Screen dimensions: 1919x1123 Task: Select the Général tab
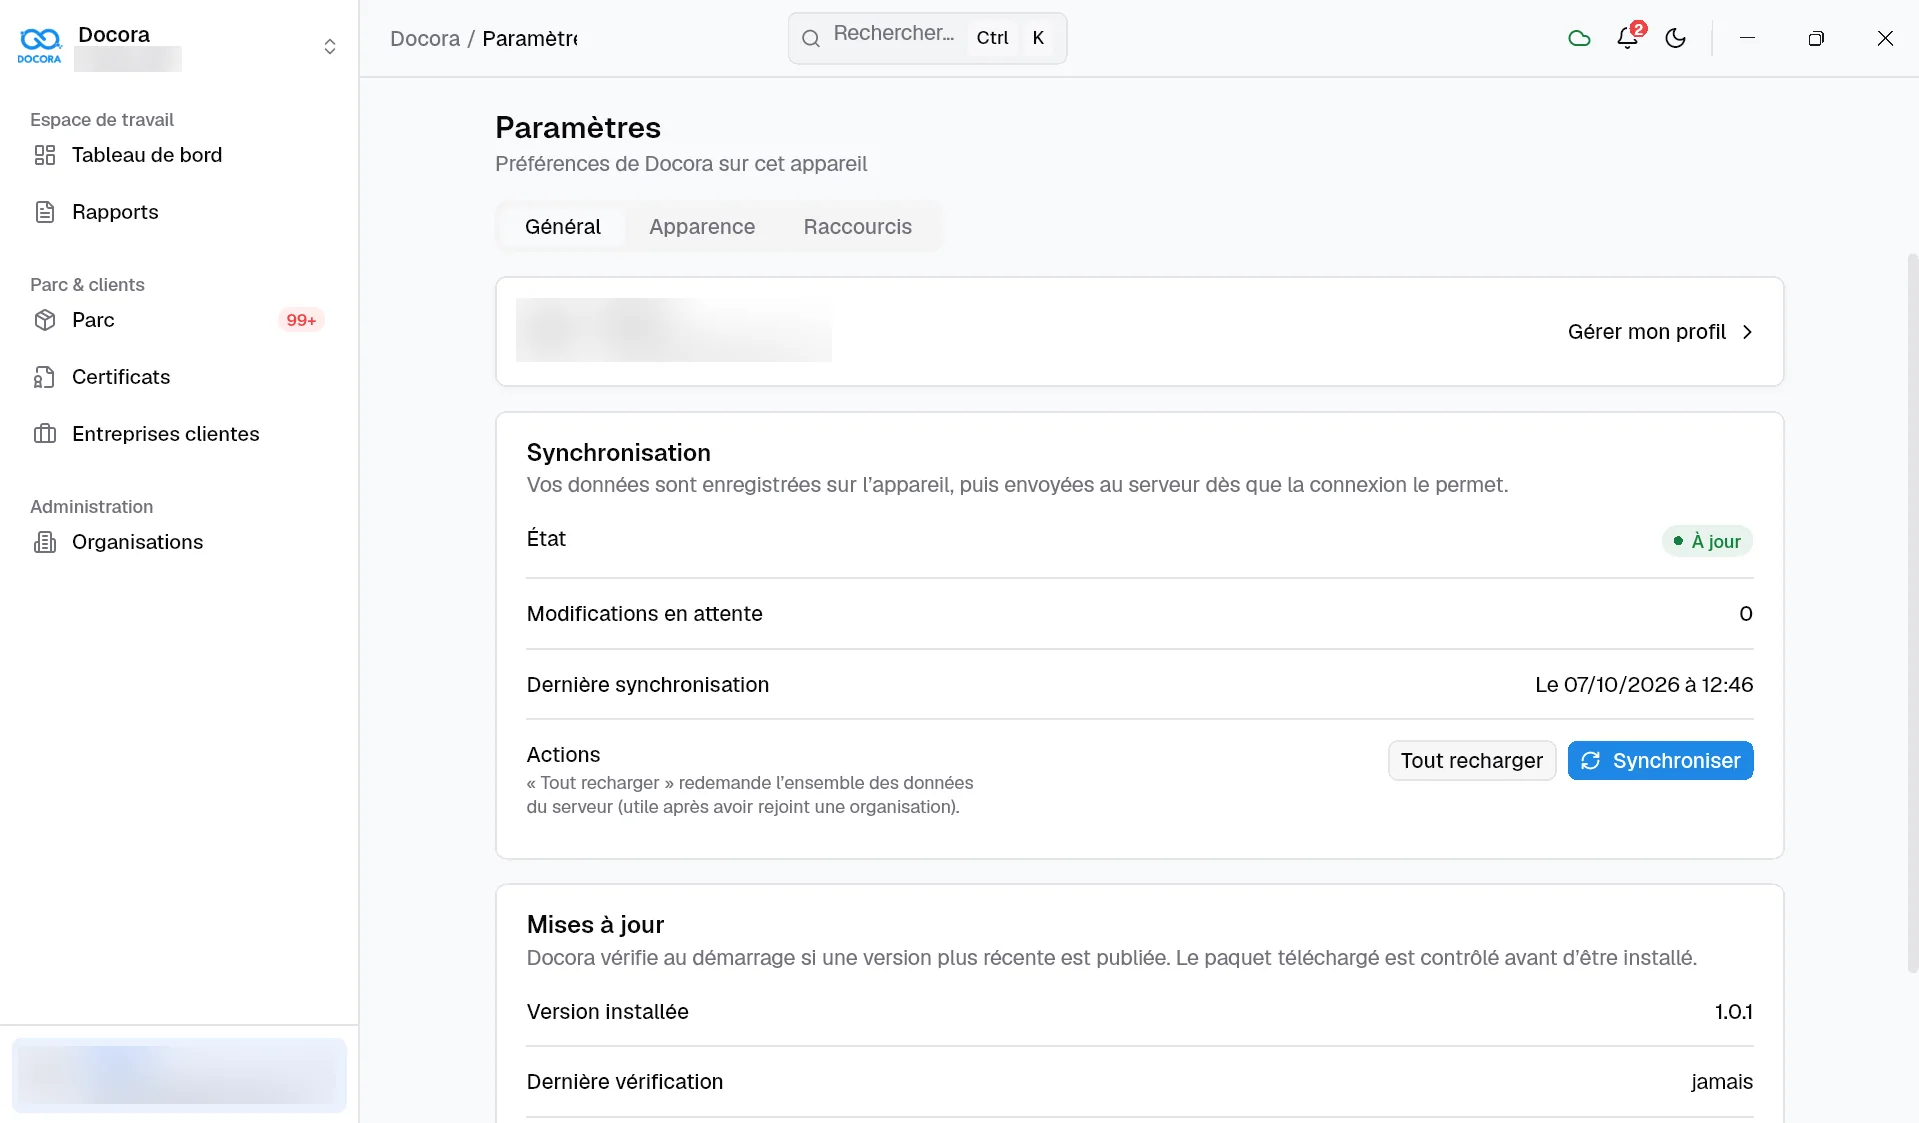click(x=563, y=227)
